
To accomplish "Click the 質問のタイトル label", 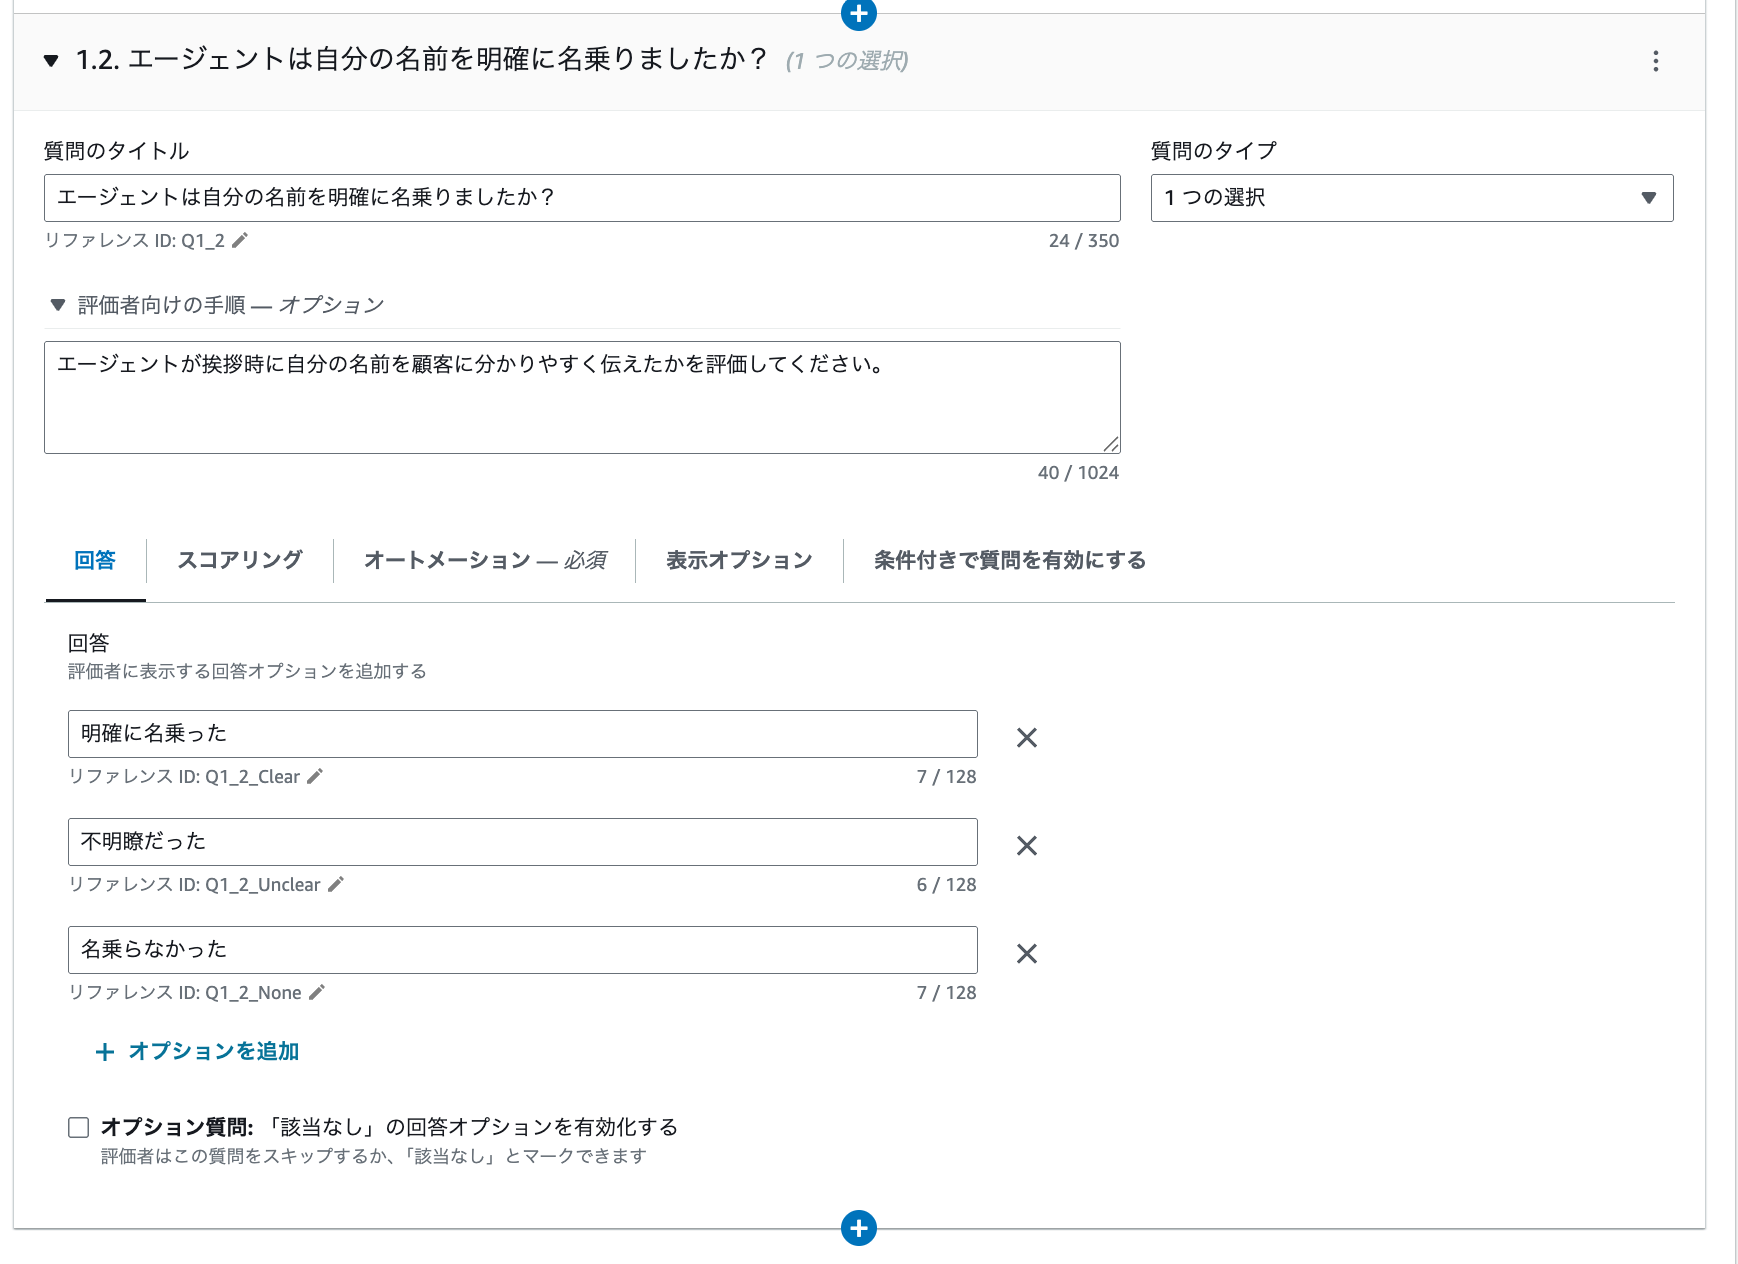I will 117,151.
